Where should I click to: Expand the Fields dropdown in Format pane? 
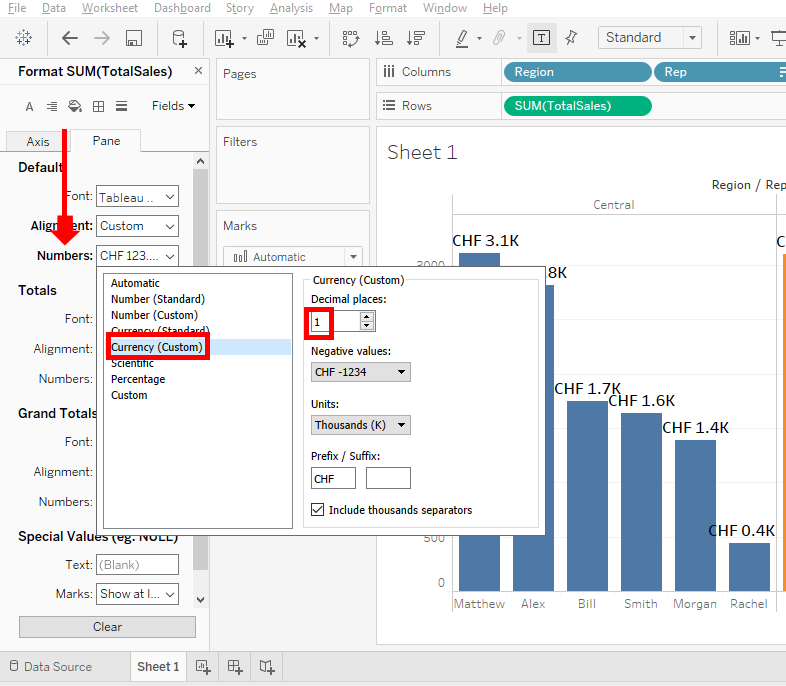click(173, 106)
